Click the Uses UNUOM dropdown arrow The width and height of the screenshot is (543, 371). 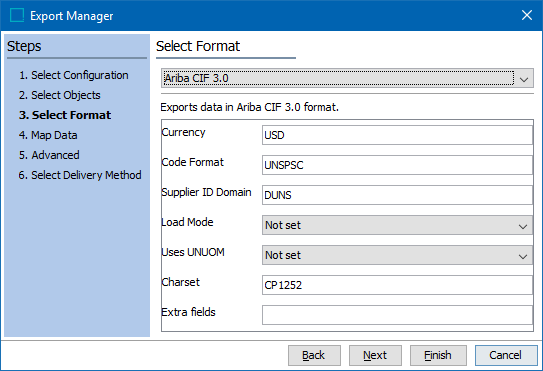[x=523, y=256]
